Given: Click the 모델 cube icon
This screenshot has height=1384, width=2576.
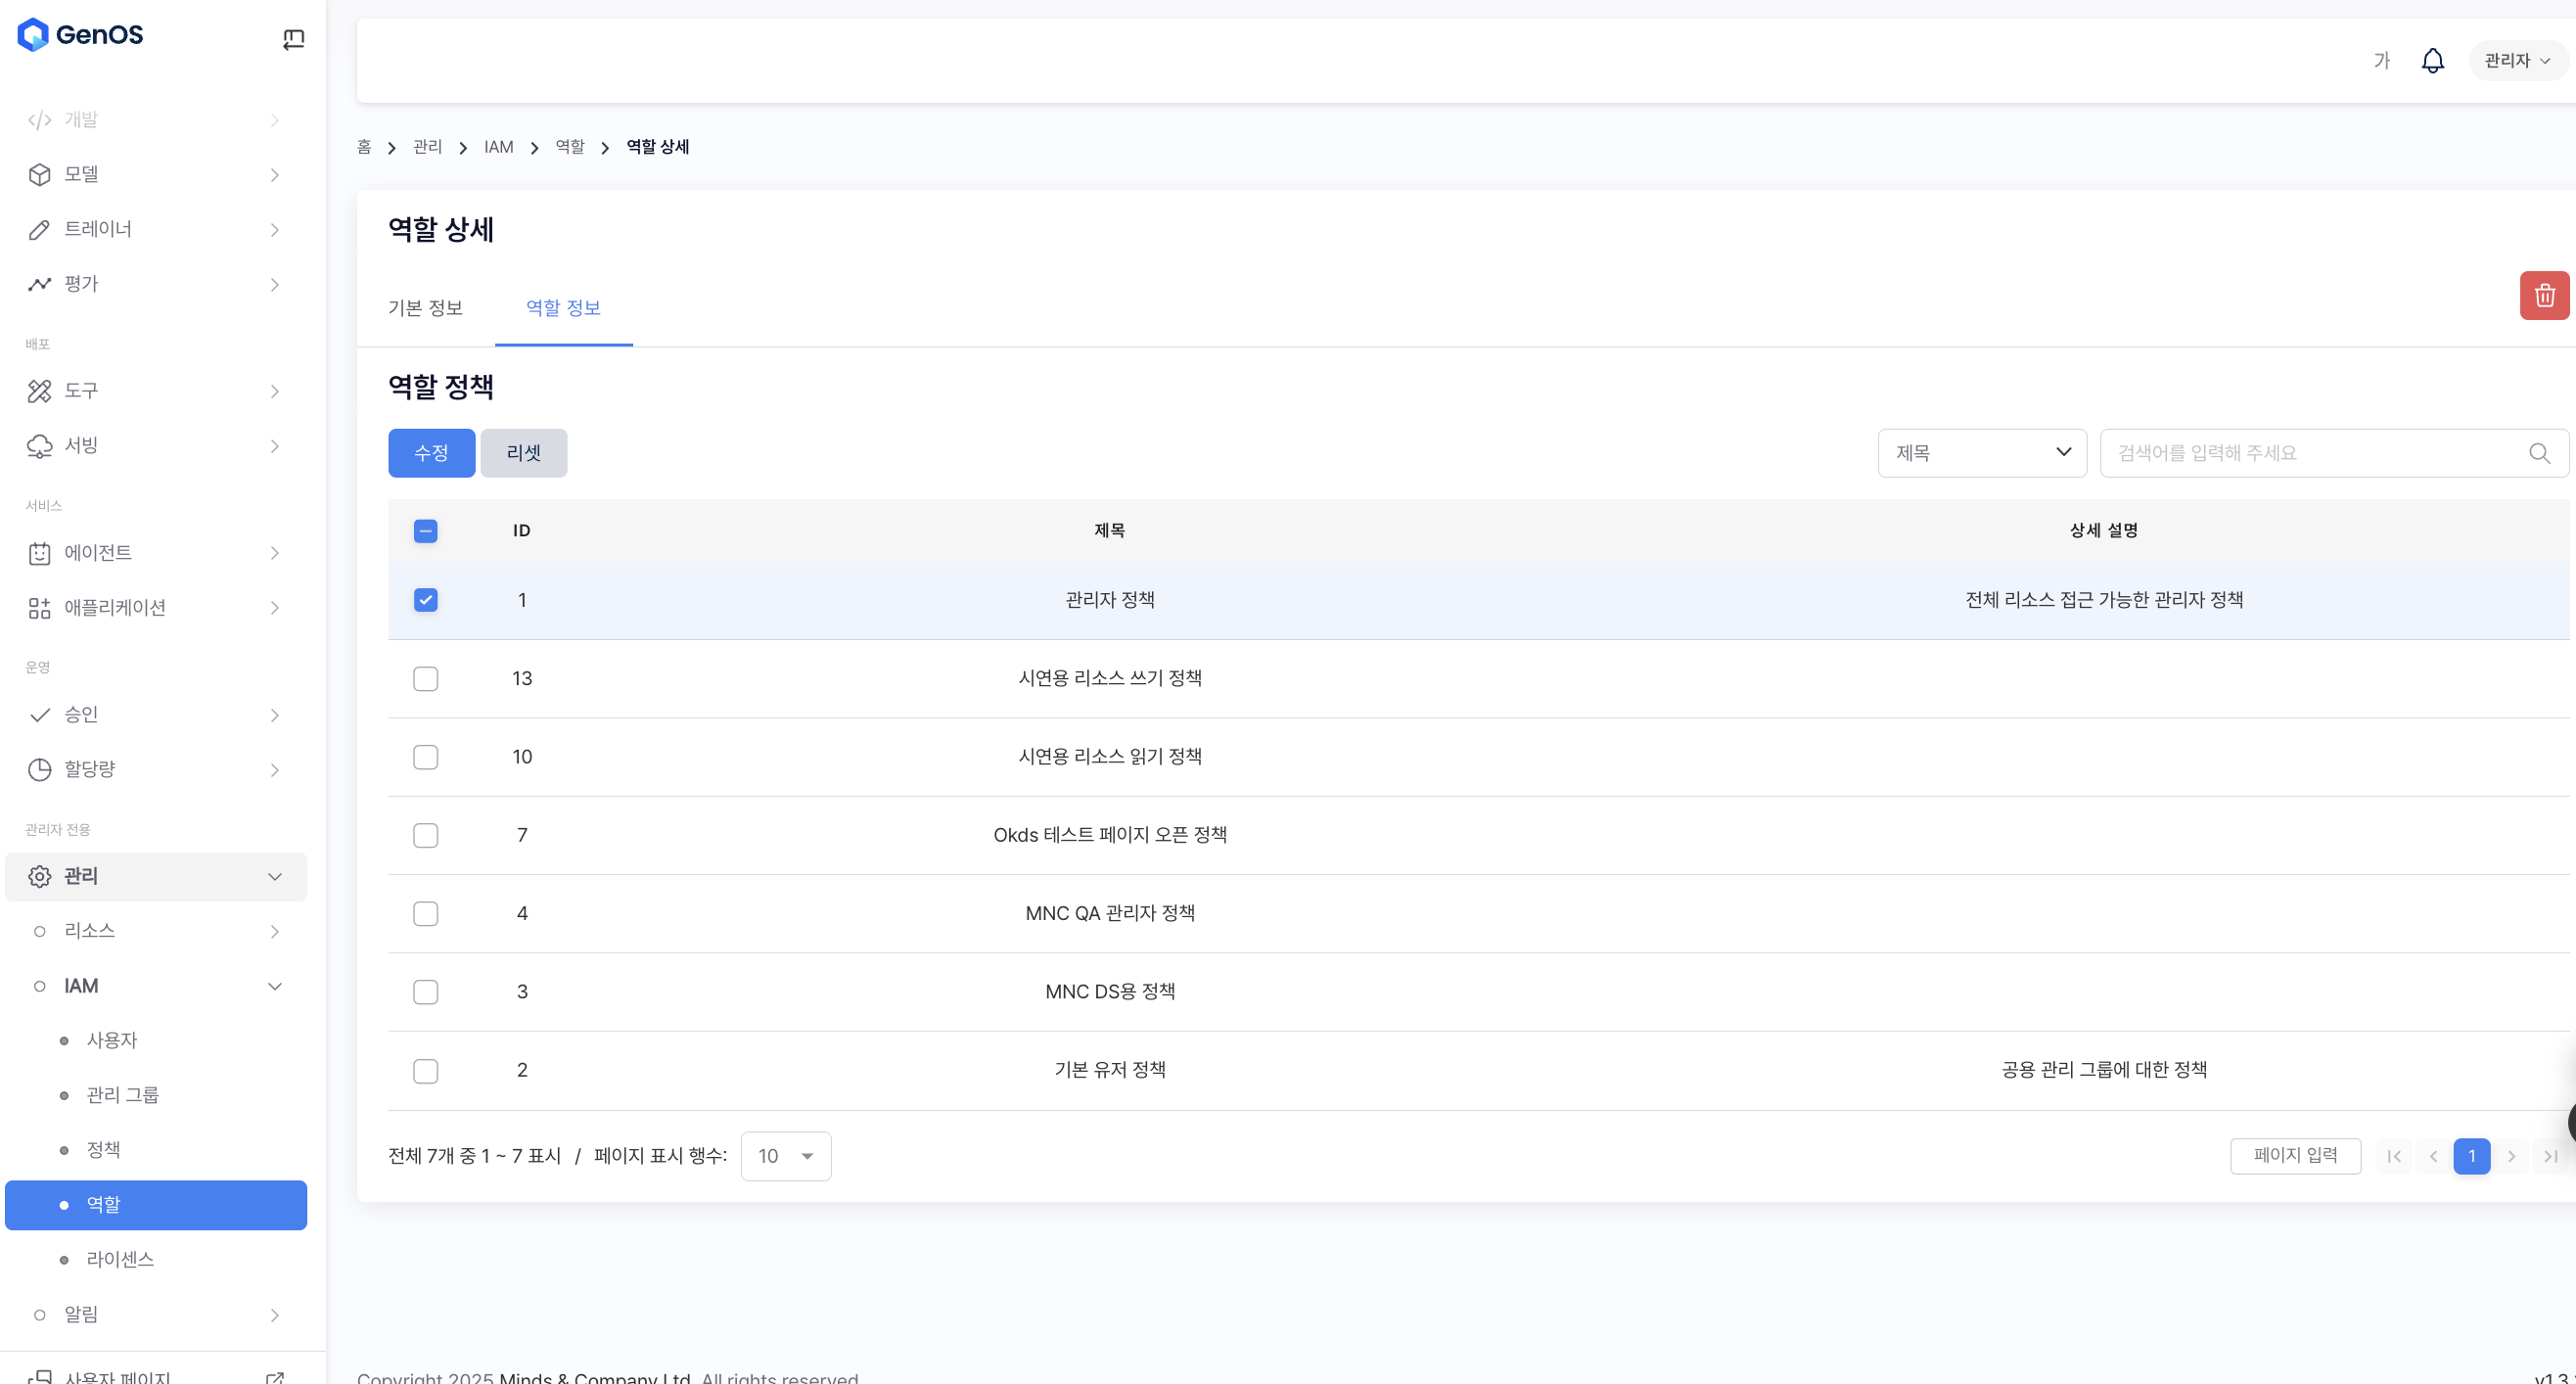Looking at the screenshot, I should 39,175.
